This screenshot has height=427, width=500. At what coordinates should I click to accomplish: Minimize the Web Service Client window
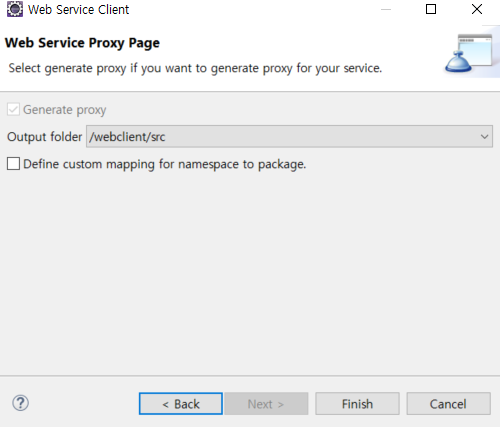click(386, 9)
